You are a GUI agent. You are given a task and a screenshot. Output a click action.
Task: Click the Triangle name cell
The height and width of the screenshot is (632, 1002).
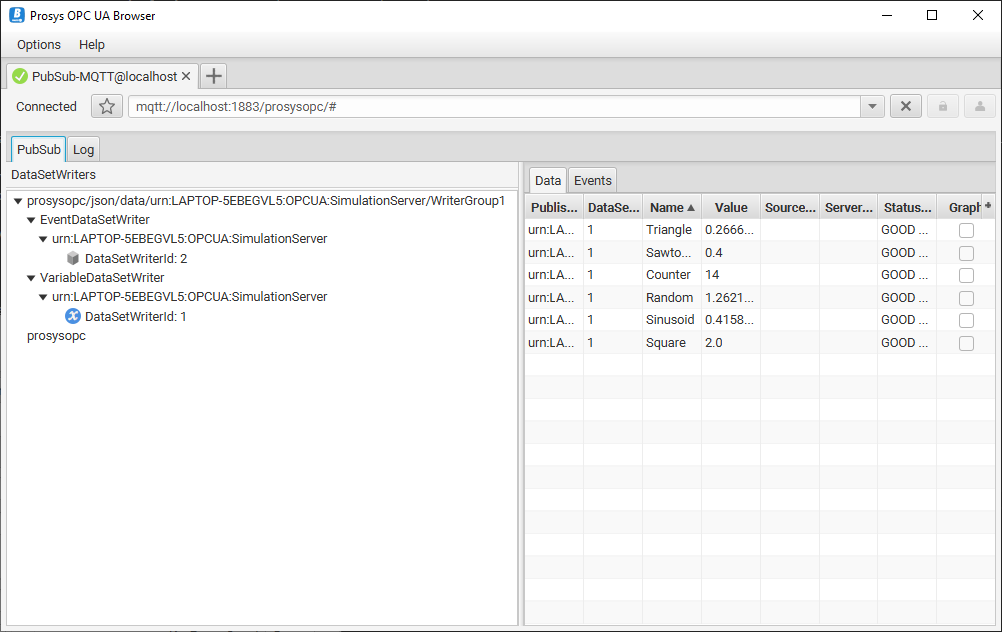click(668, 230)
